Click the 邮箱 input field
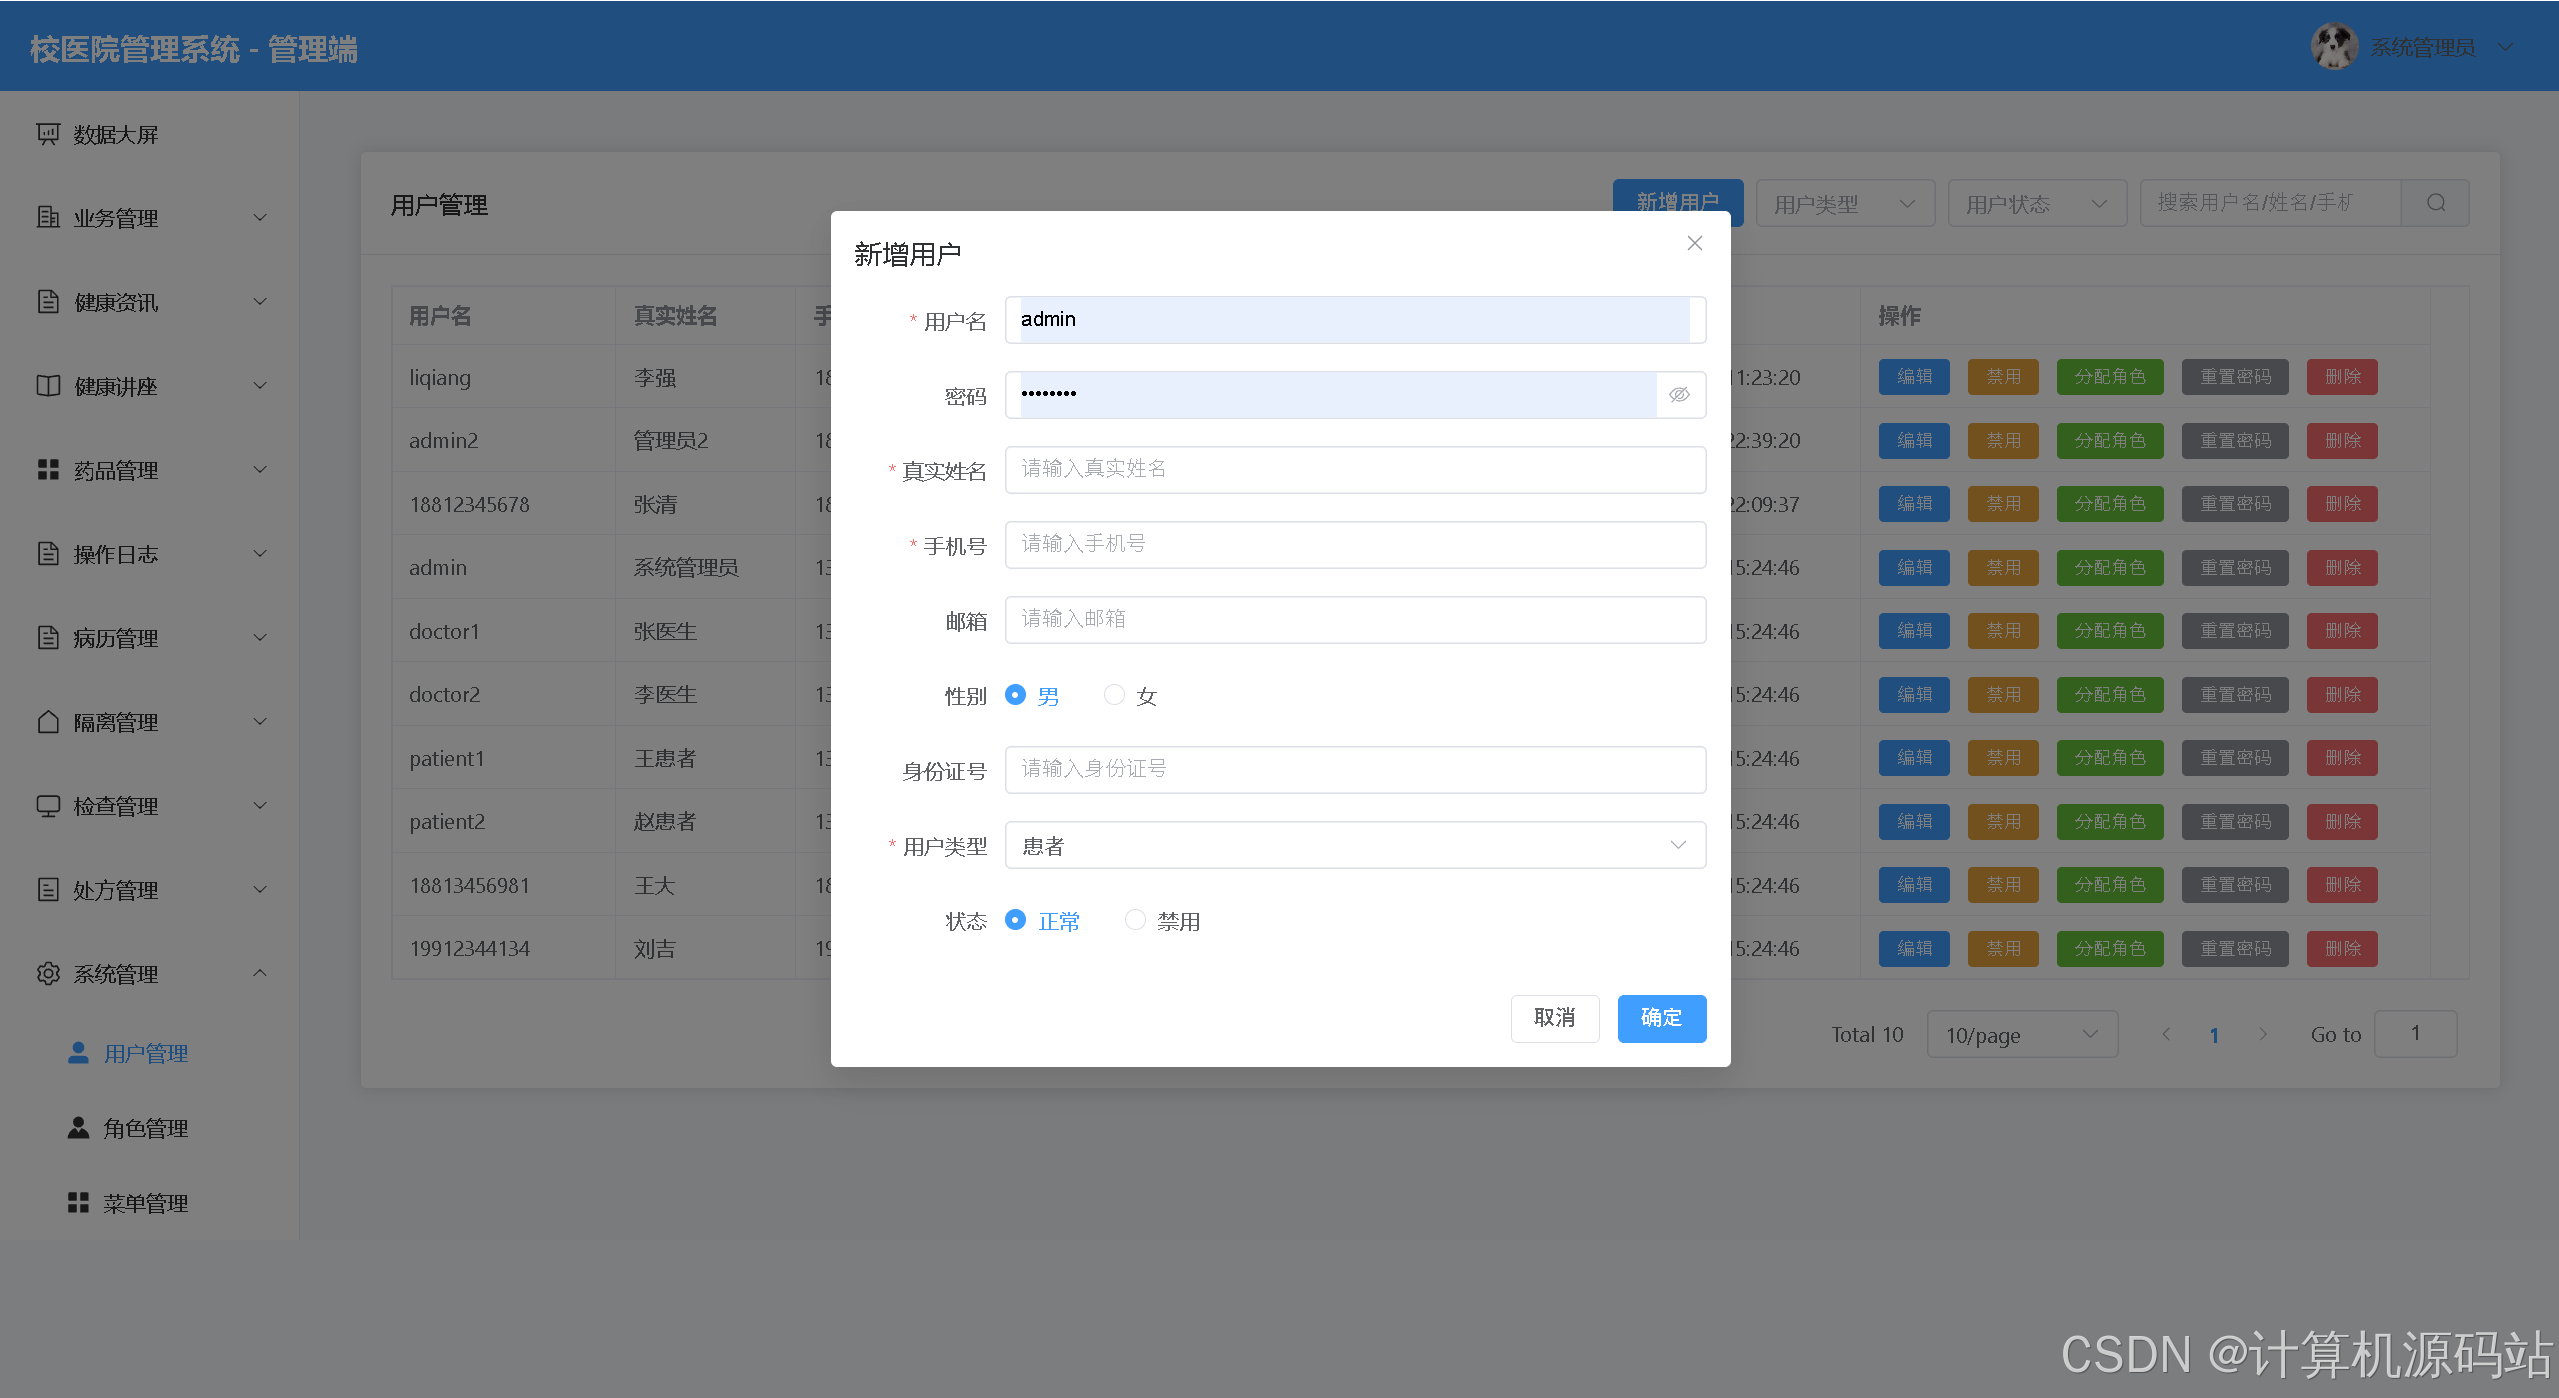This screenshot has height=1398, width=2559. point(1355,619)
